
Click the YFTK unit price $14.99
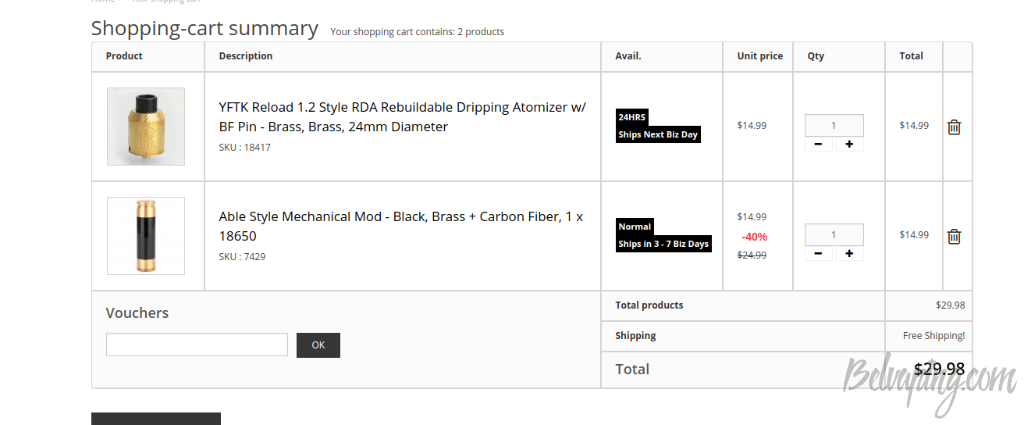point(752,125)
